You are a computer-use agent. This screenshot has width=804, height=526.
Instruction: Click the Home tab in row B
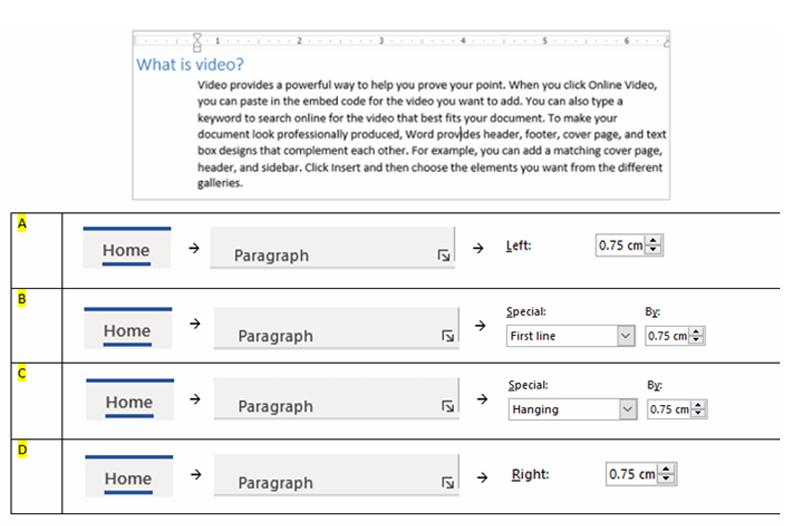127,331
